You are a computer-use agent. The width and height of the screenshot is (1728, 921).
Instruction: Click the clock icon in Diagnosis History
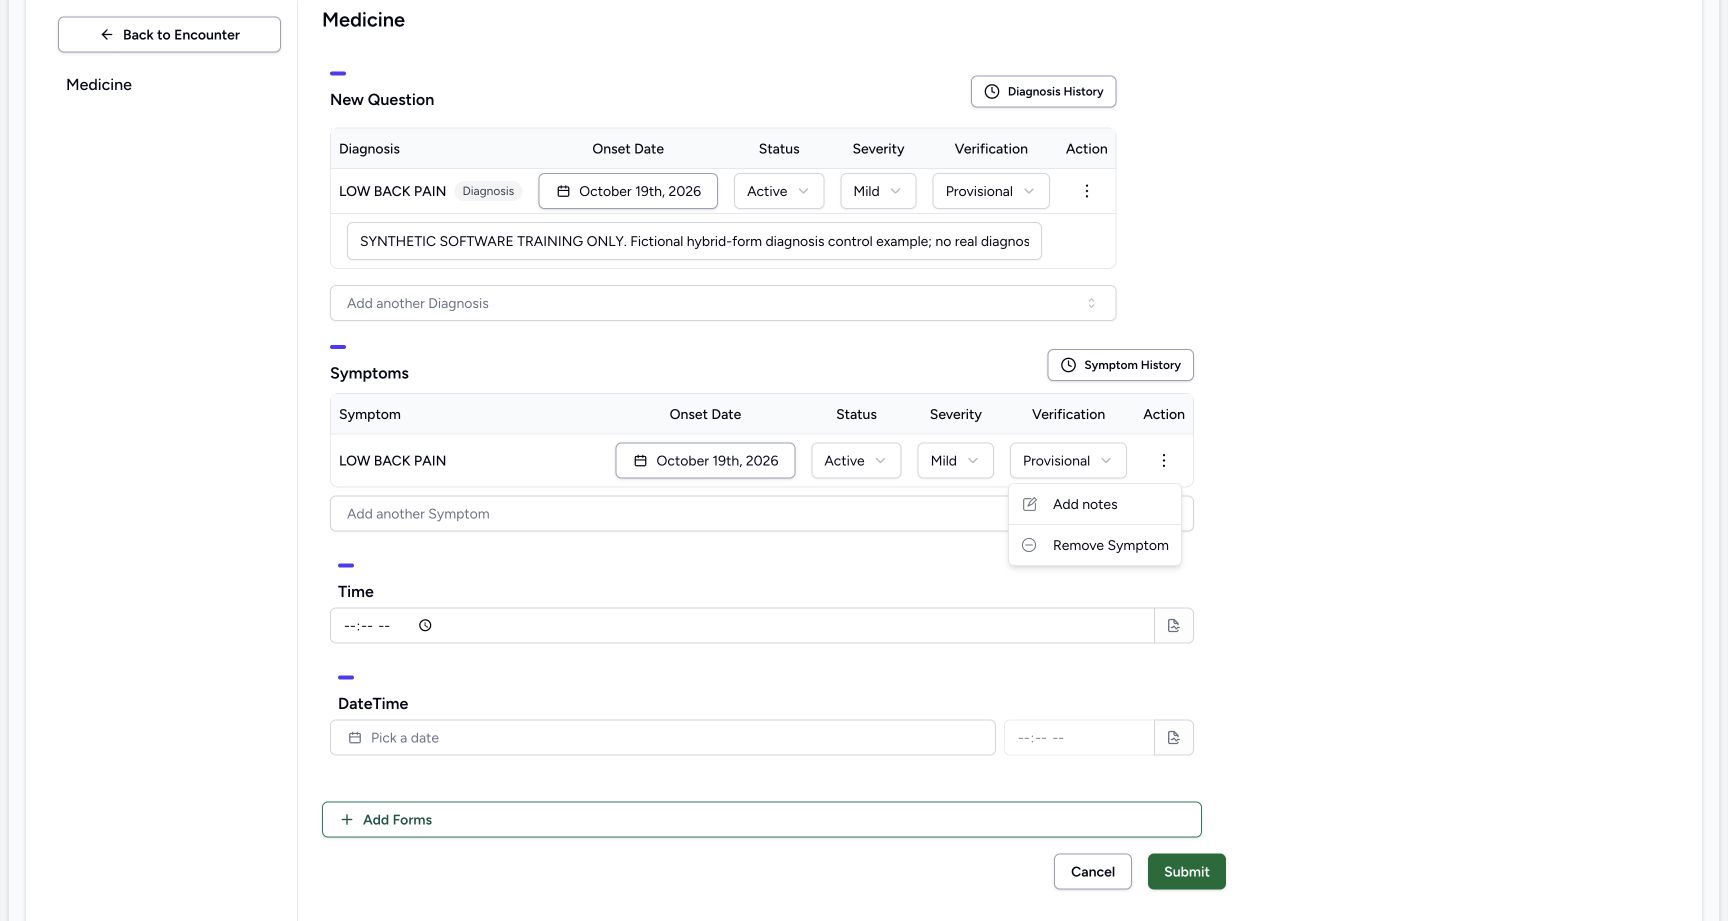point(992,92)
